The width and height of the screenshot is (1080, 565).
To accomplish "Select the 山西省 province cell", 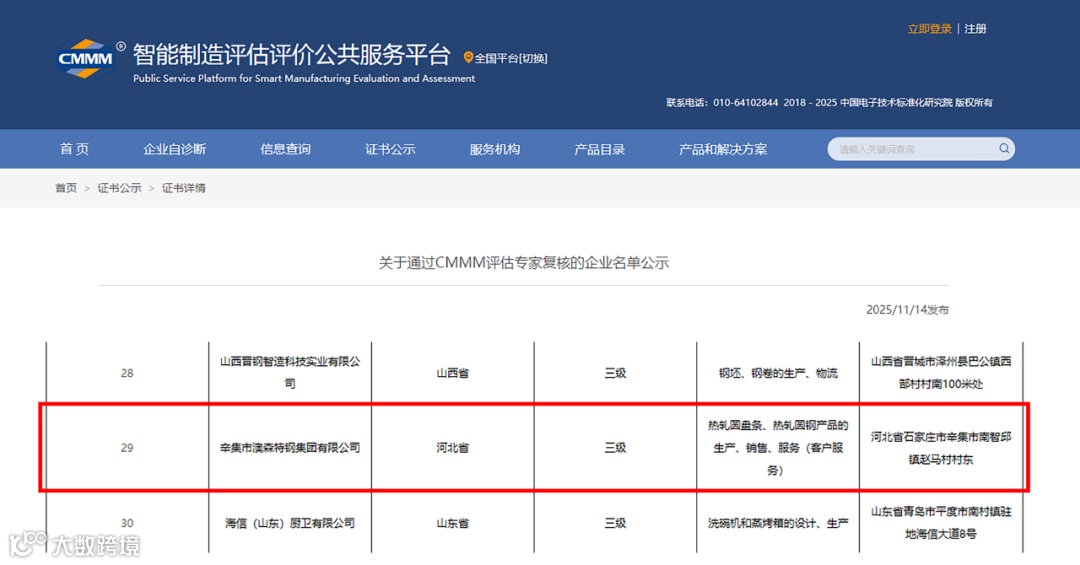I will (x=453, y=373).
